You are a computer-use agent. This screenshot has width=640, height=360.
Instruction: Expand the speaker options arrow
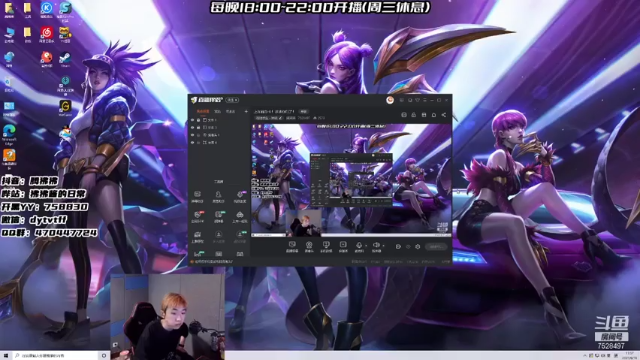pos(383,246)
